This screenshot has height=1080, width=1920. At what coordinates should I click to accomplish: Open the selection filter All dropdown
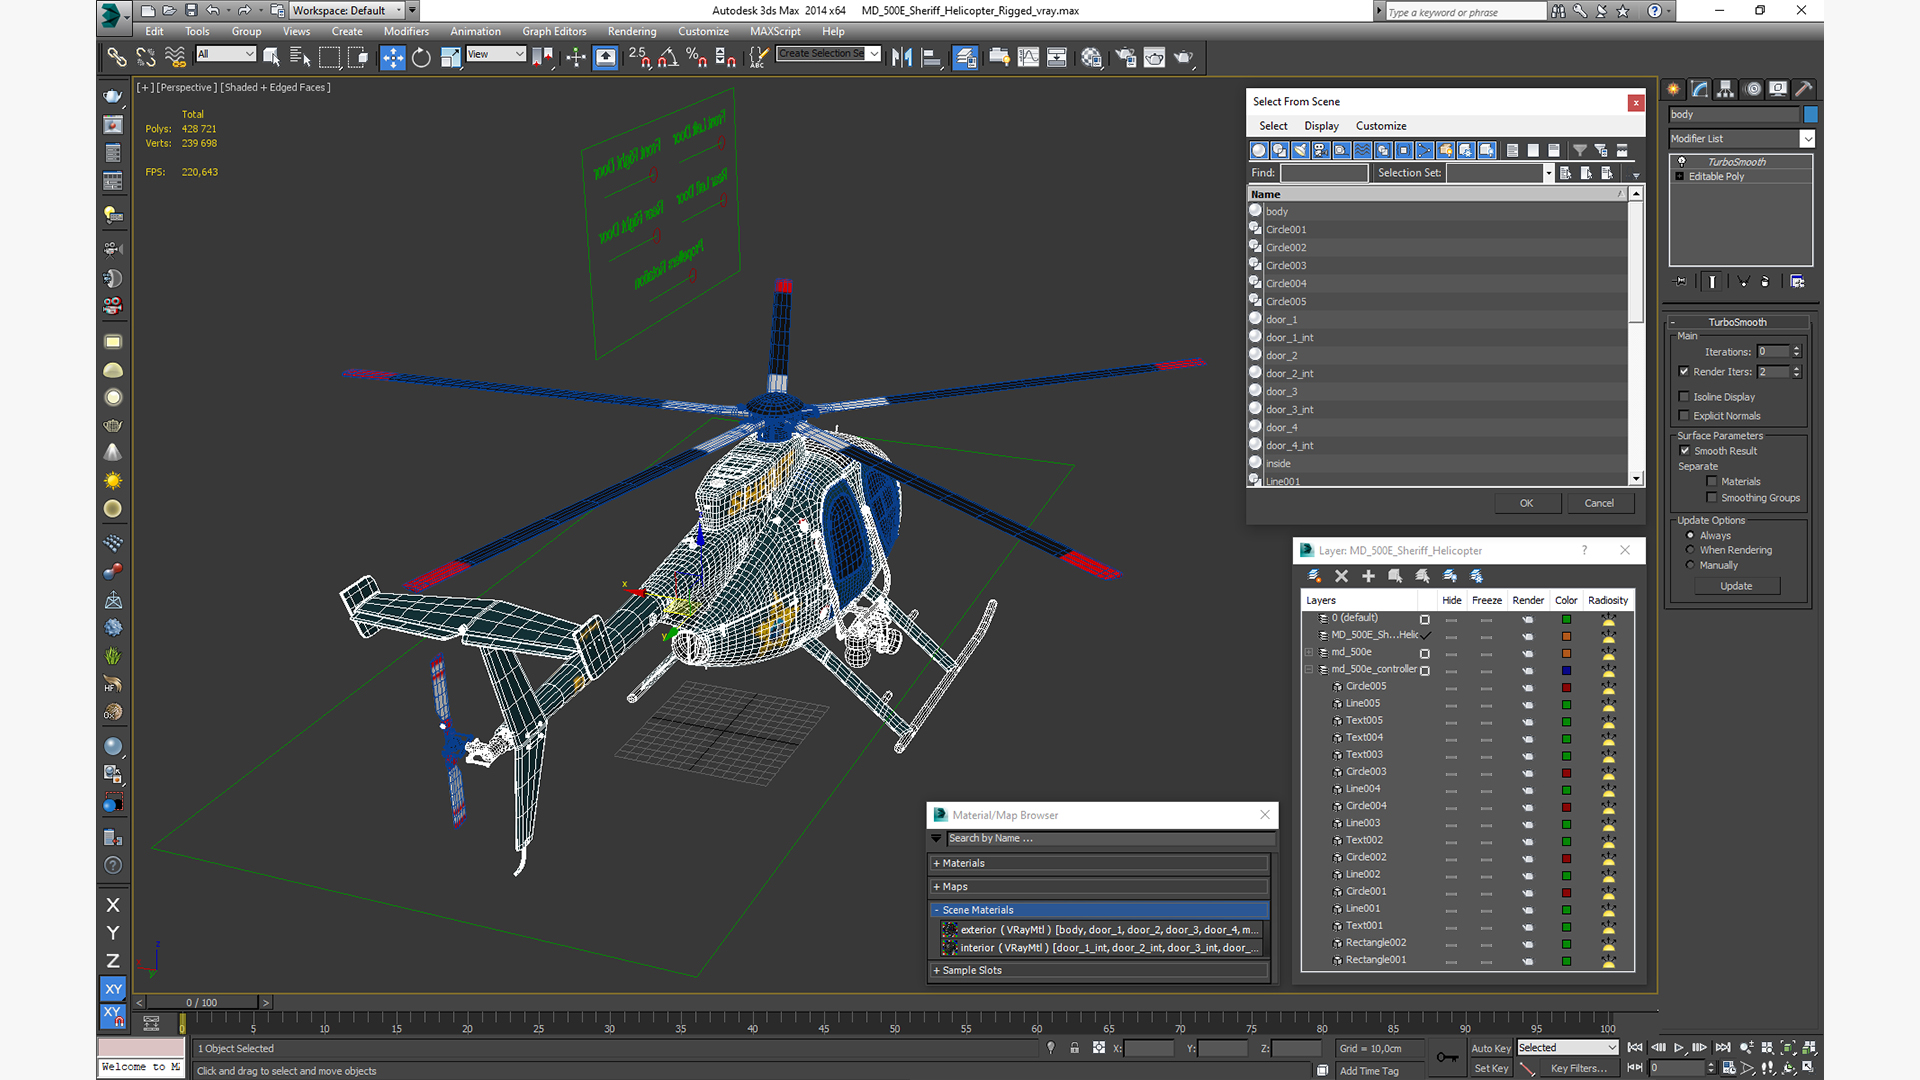tap(226, 55)
